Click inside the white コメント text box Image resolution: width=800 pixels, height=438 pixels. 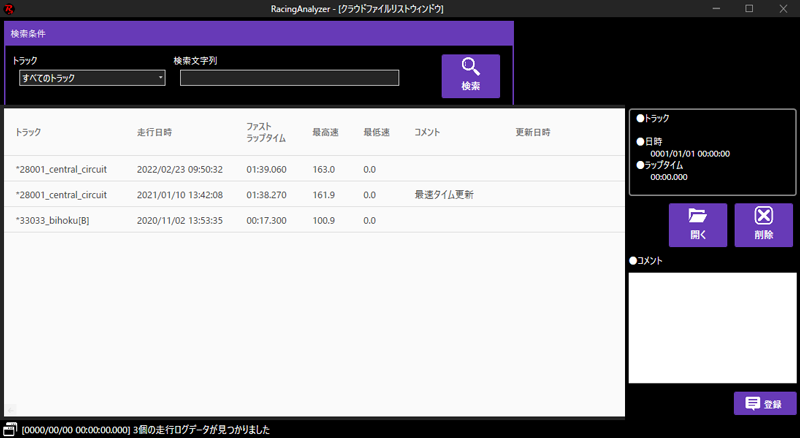(x=711, y=327)
